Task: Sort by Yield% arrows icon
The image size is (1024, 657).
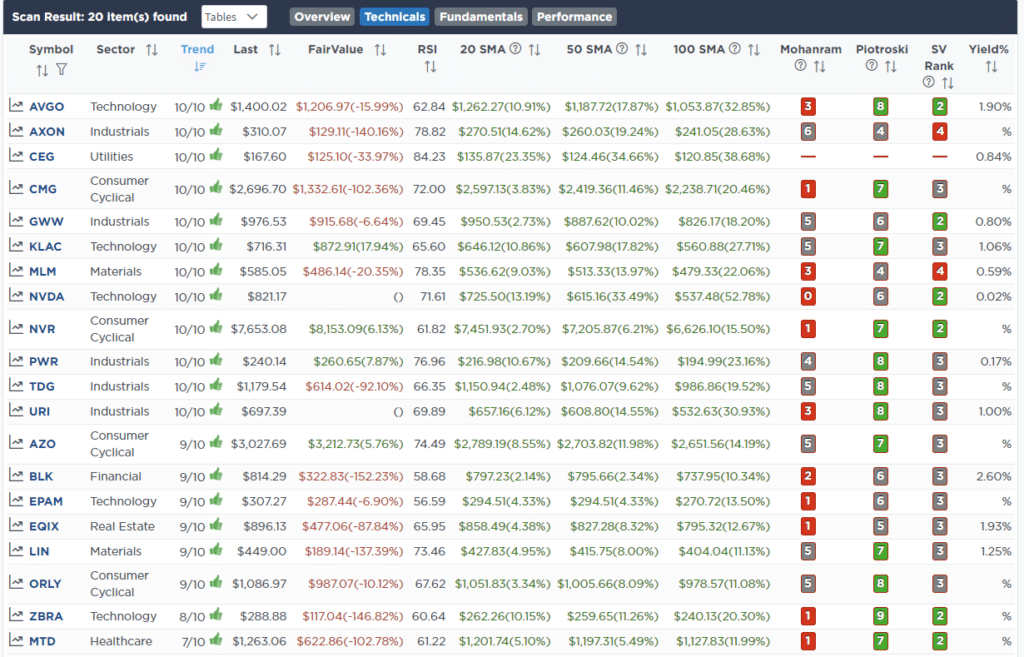Action: [x=991, y=67]
